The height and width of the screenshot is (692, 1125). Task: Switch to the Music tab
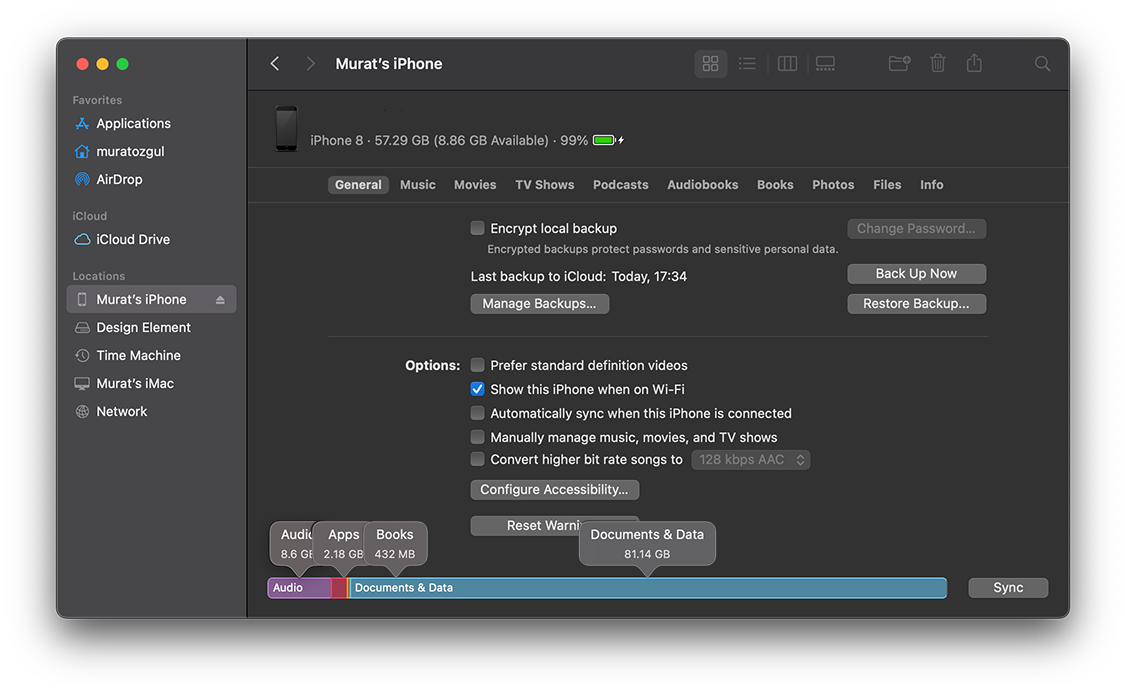point(418,184)
